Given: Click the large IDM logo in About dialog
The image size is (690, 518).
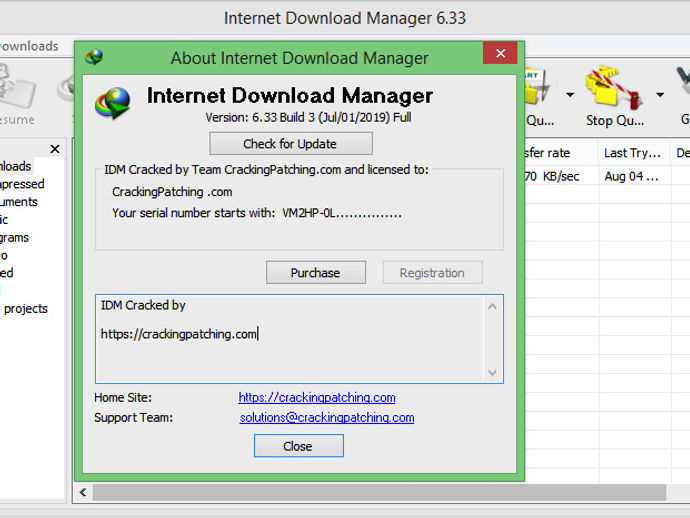Looking at the screenshot, I should click(113, 103).
